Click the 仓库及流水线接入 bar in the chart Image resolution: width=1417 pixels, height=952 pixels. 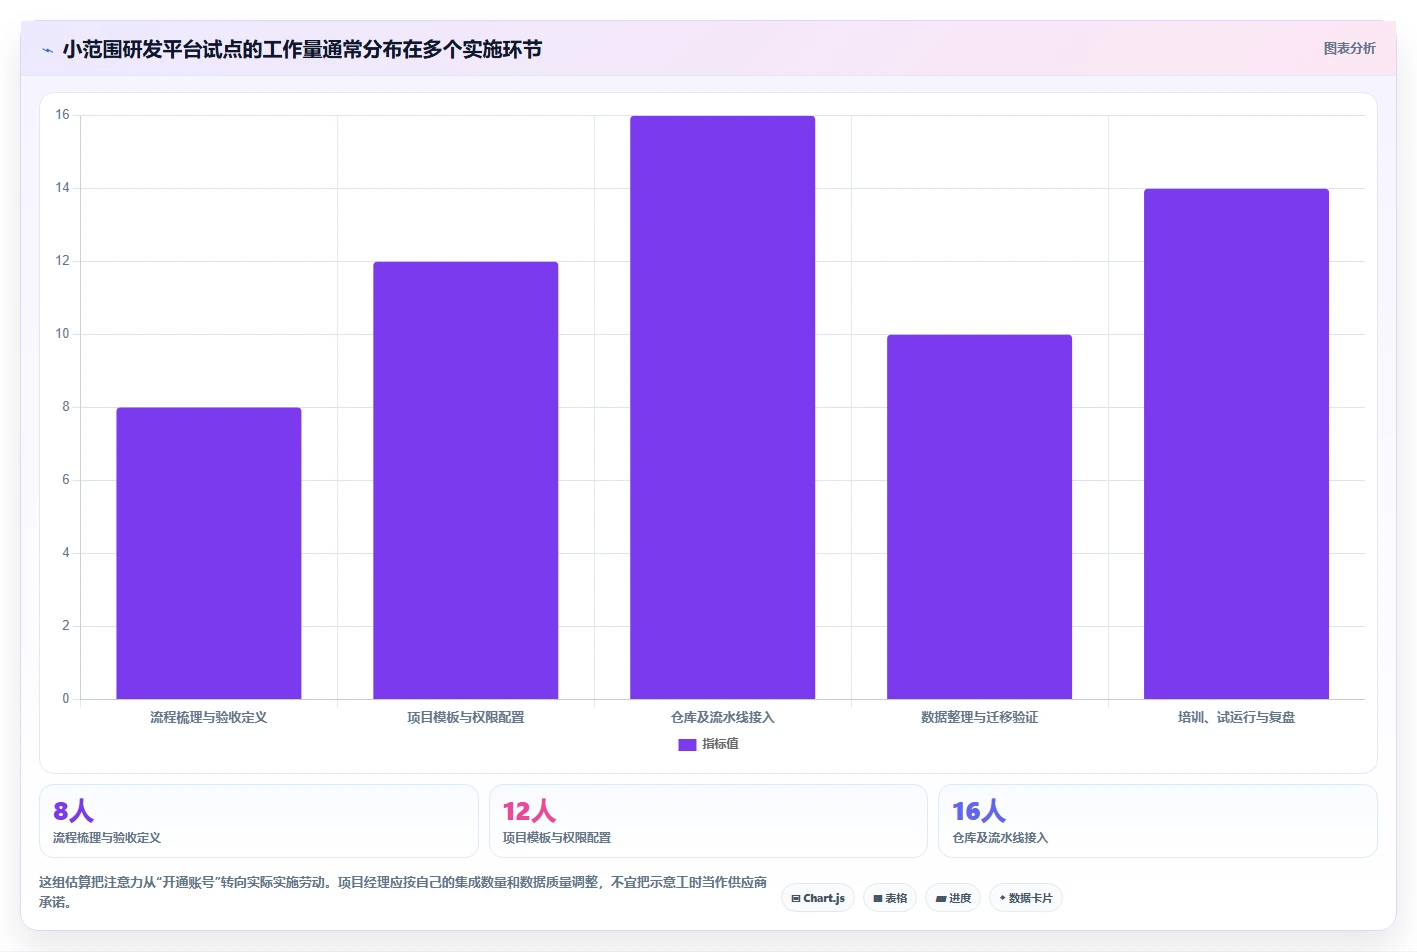(723, 407)
